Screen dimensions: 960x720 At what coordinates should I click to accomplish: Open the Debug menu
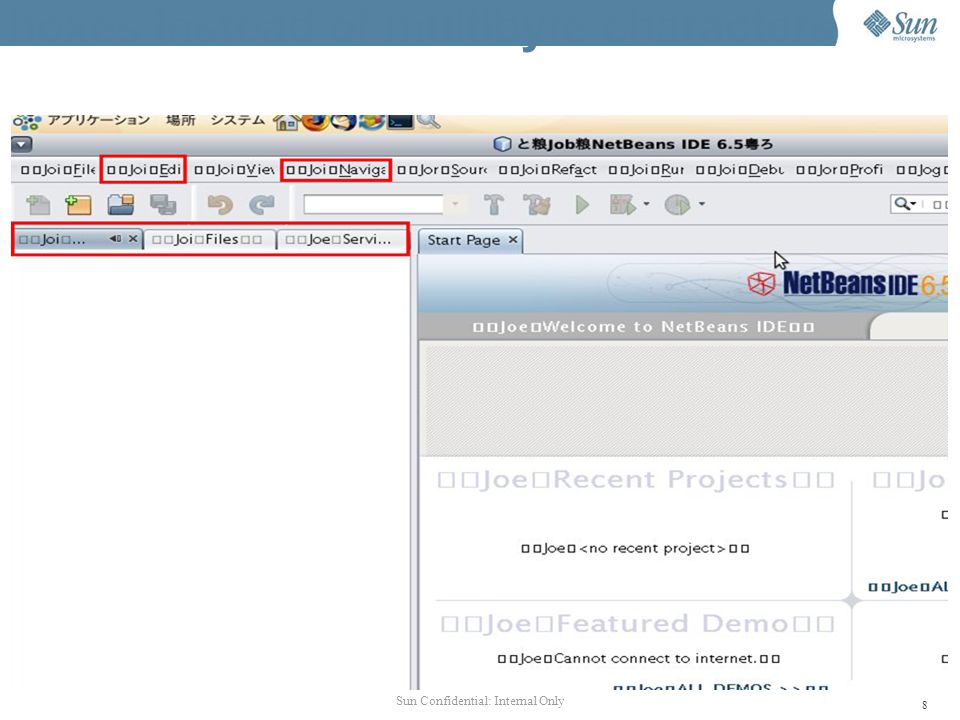740,170
